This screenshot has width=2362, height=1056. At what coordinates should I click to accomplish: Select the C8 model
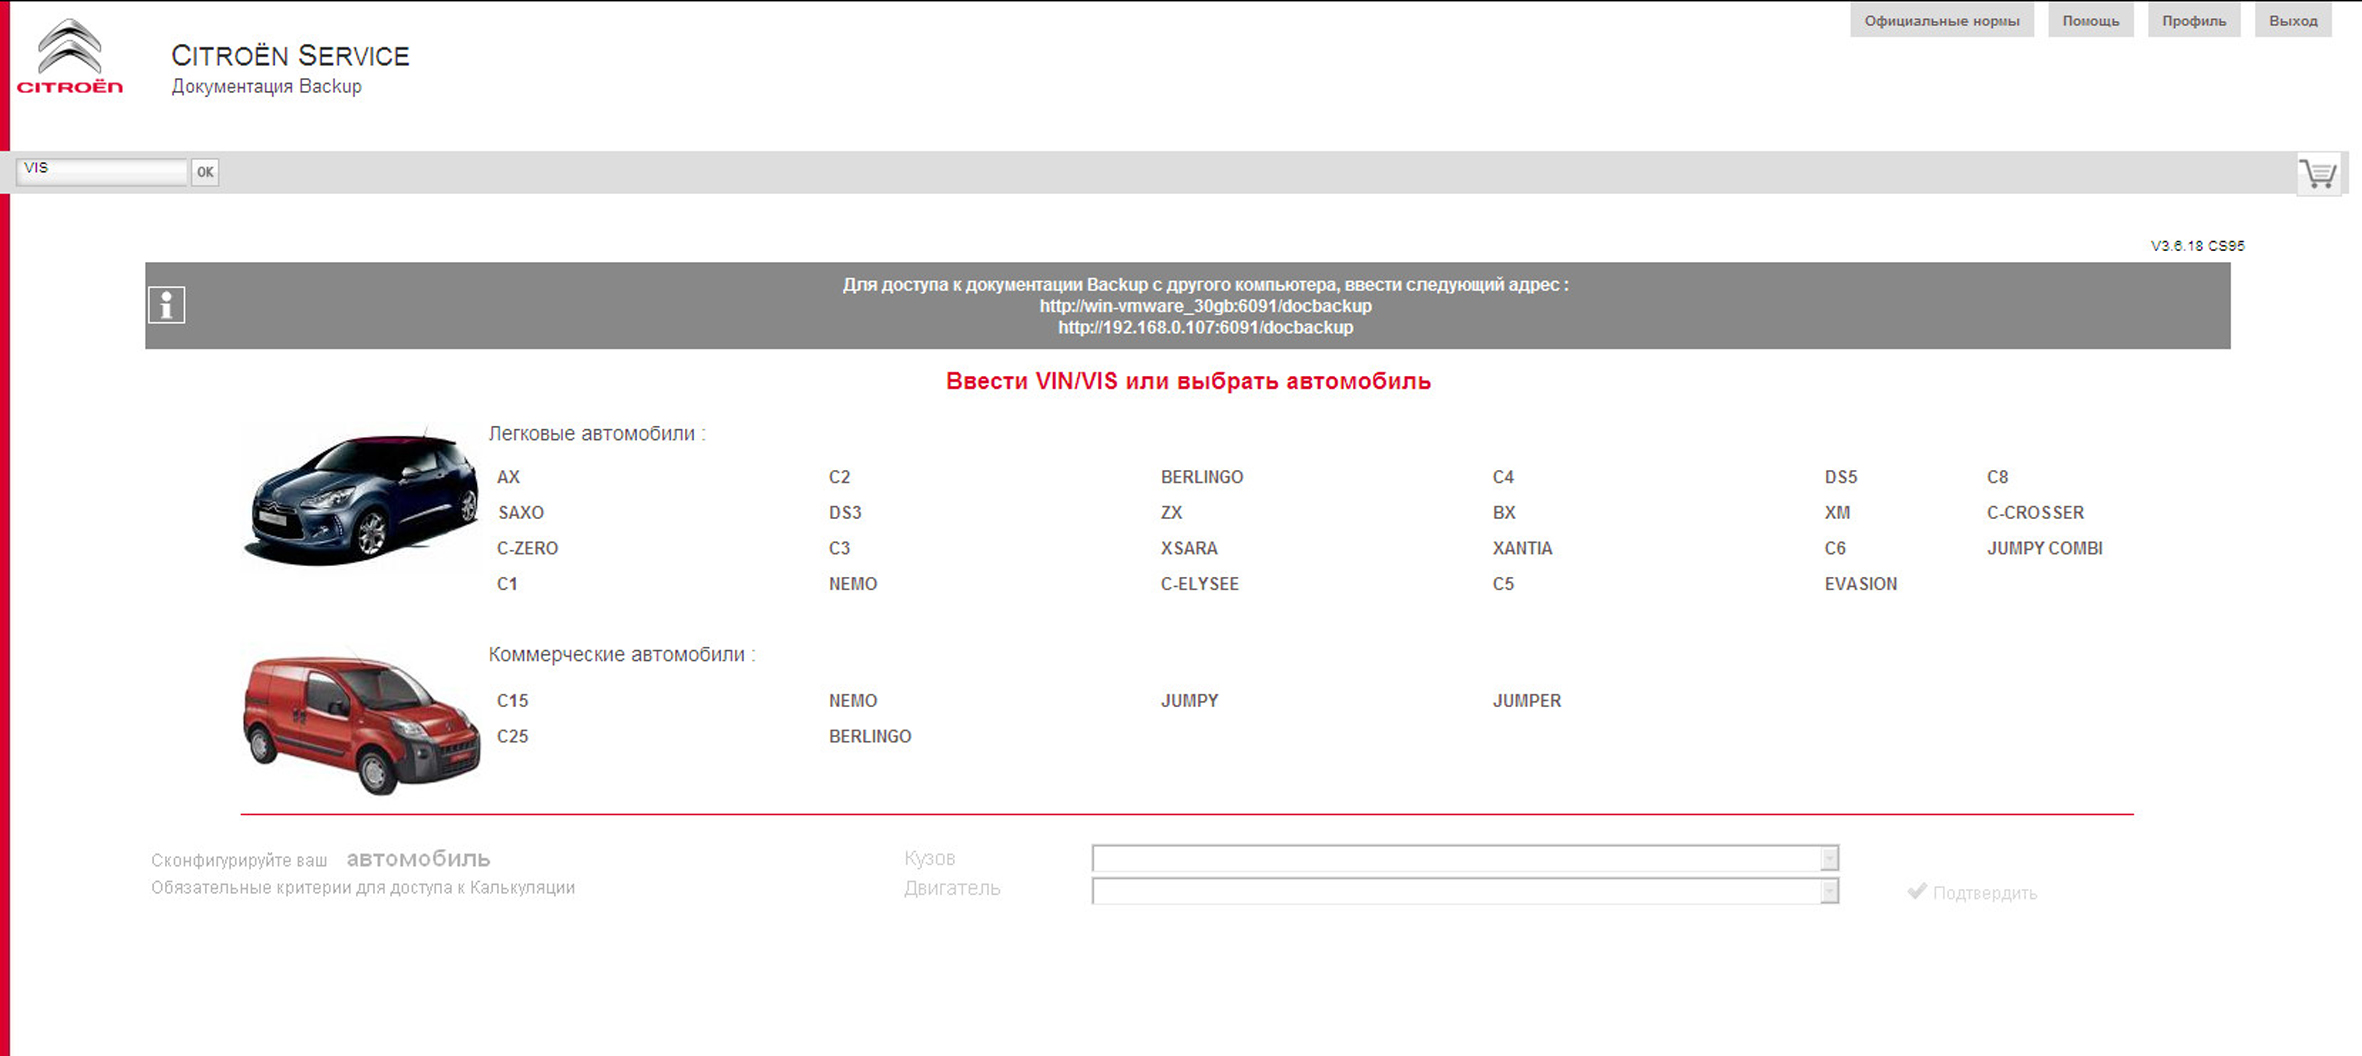tap(1997, 477)
